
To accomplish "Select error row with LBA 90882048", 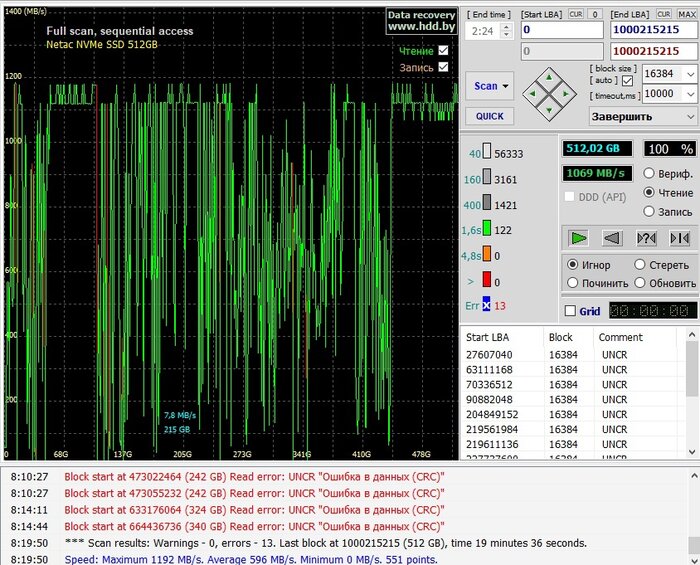I will click(573, 399).
